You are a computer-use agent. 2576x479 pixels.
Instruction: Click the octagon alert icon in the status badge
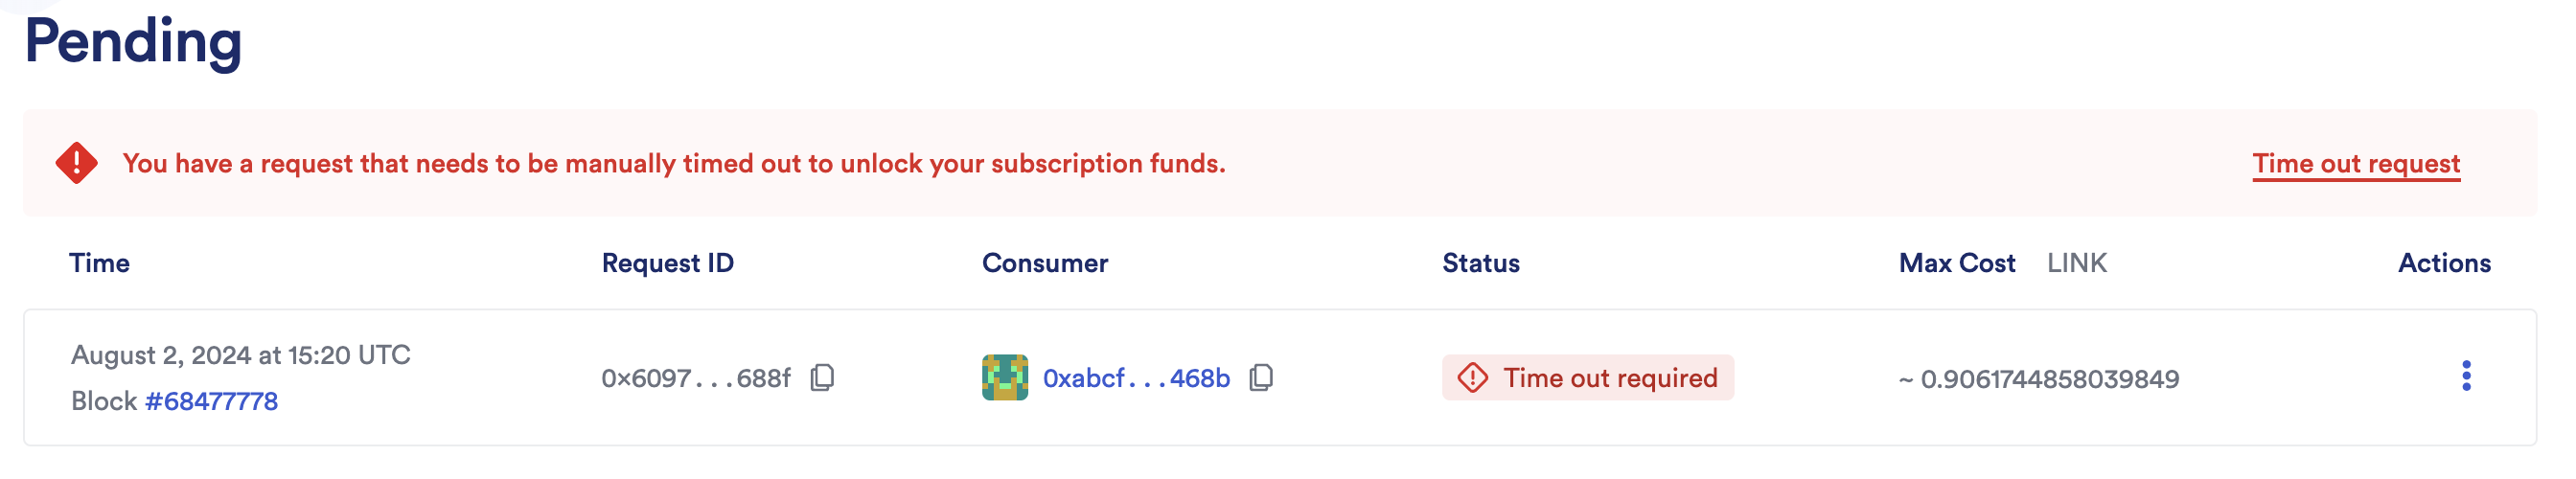1472,378
